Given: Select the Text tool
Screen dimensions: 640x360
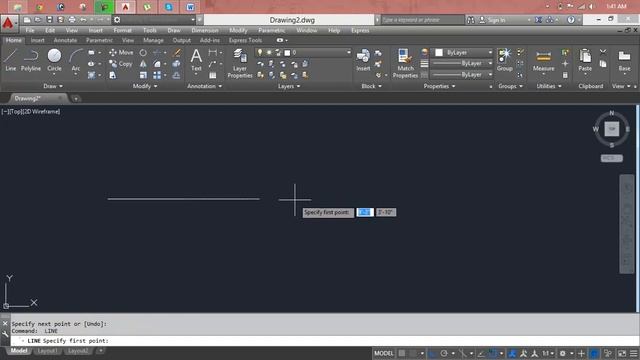Looking at the screenshot, I should [196, 60].
